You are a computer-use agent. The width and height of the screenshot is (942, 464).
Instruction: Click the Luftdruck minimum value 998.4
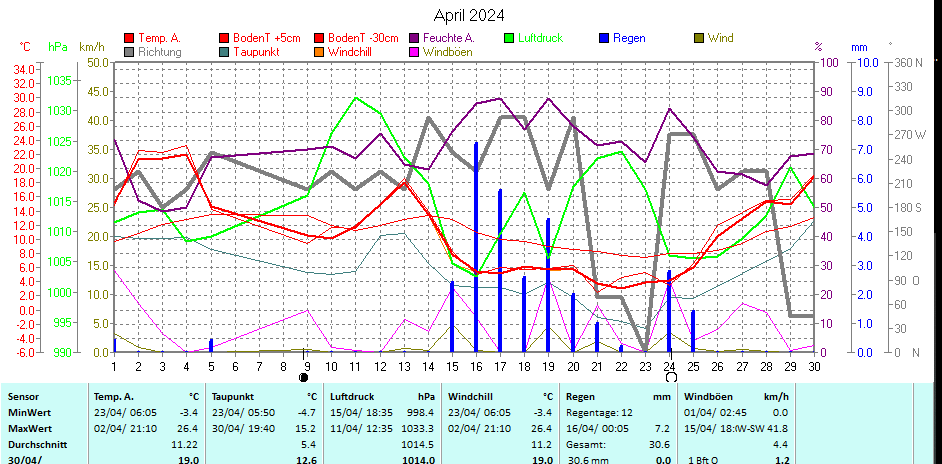[x=421, y=413]
